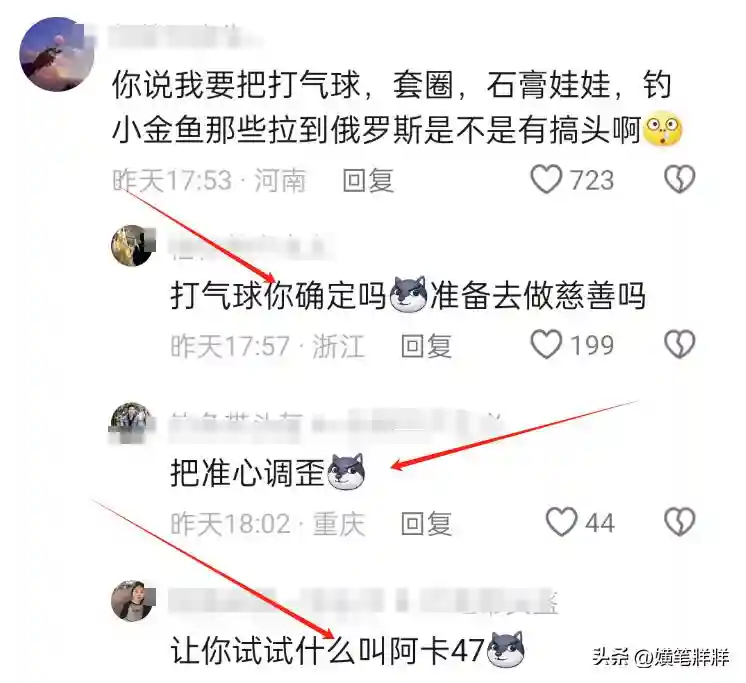Tap the blurred username above 让你试试什么叫阿卡47
Screen dimensions: 746x683
[x=363, y=601]
